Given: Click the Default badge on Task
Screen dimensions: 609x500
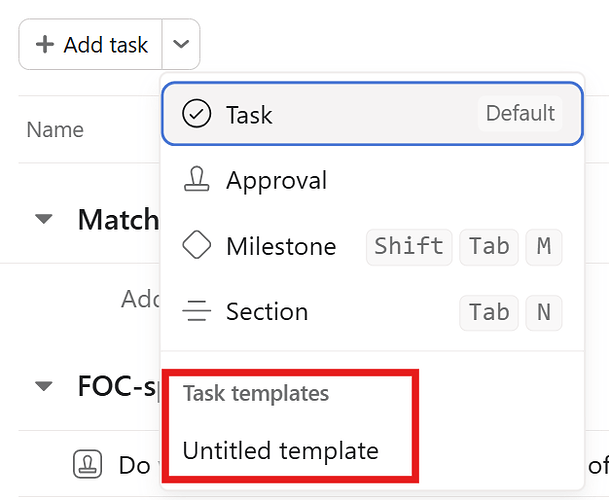Looking at the screenshot, I should click(520, 113).
